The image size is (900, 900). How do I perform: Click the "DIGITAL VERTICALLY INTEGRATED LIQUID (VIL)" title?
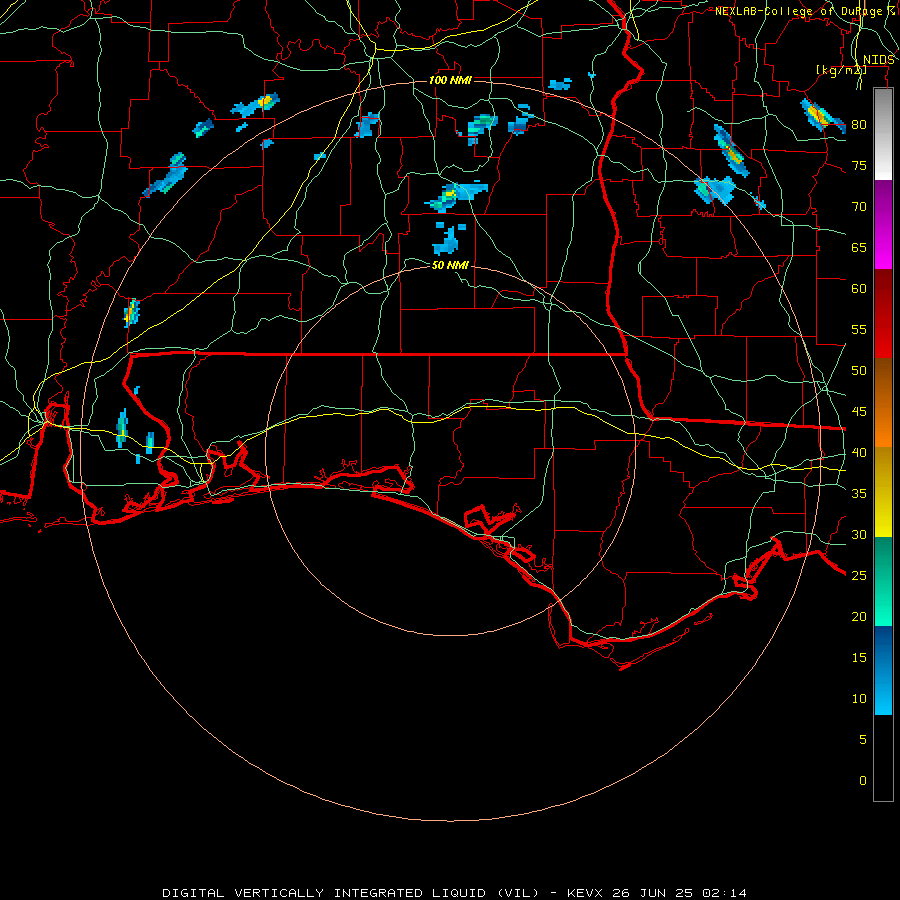[350, 893]
